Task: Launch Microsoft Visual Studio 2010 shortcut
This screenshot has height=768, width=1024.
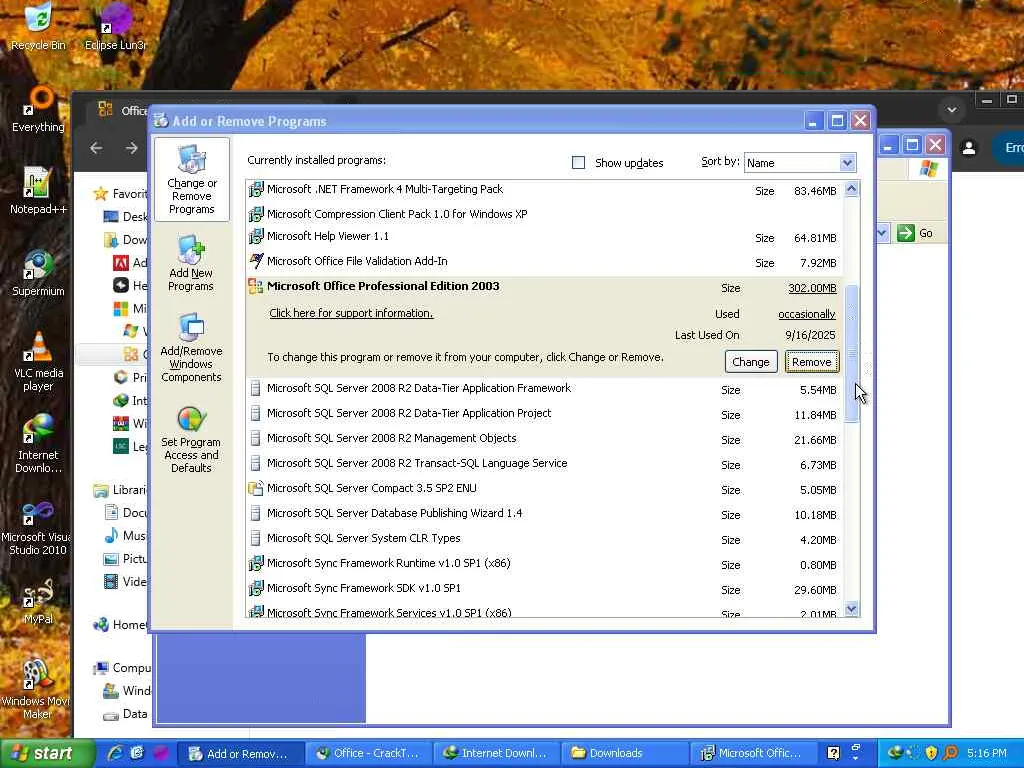Action: point(36,526)
